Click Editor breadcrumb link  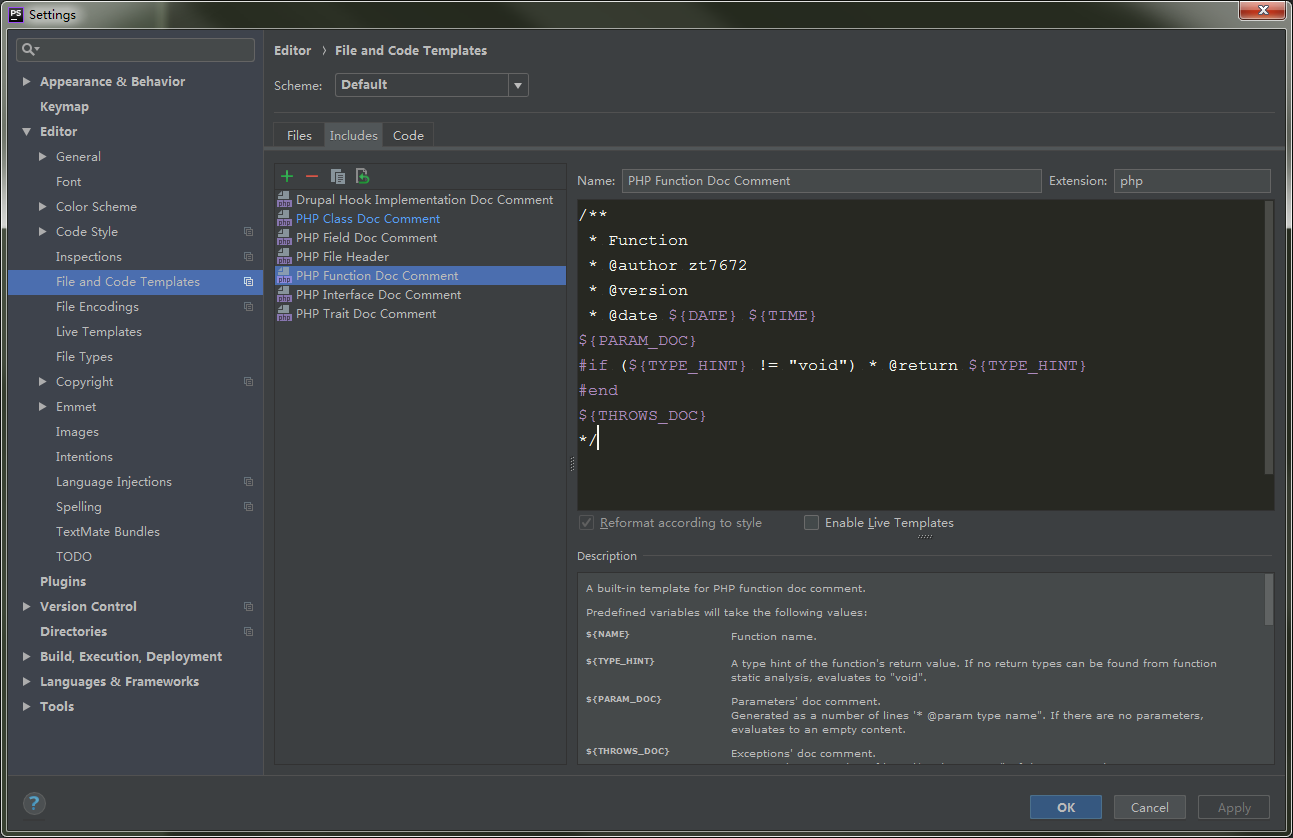coord(293,50)
